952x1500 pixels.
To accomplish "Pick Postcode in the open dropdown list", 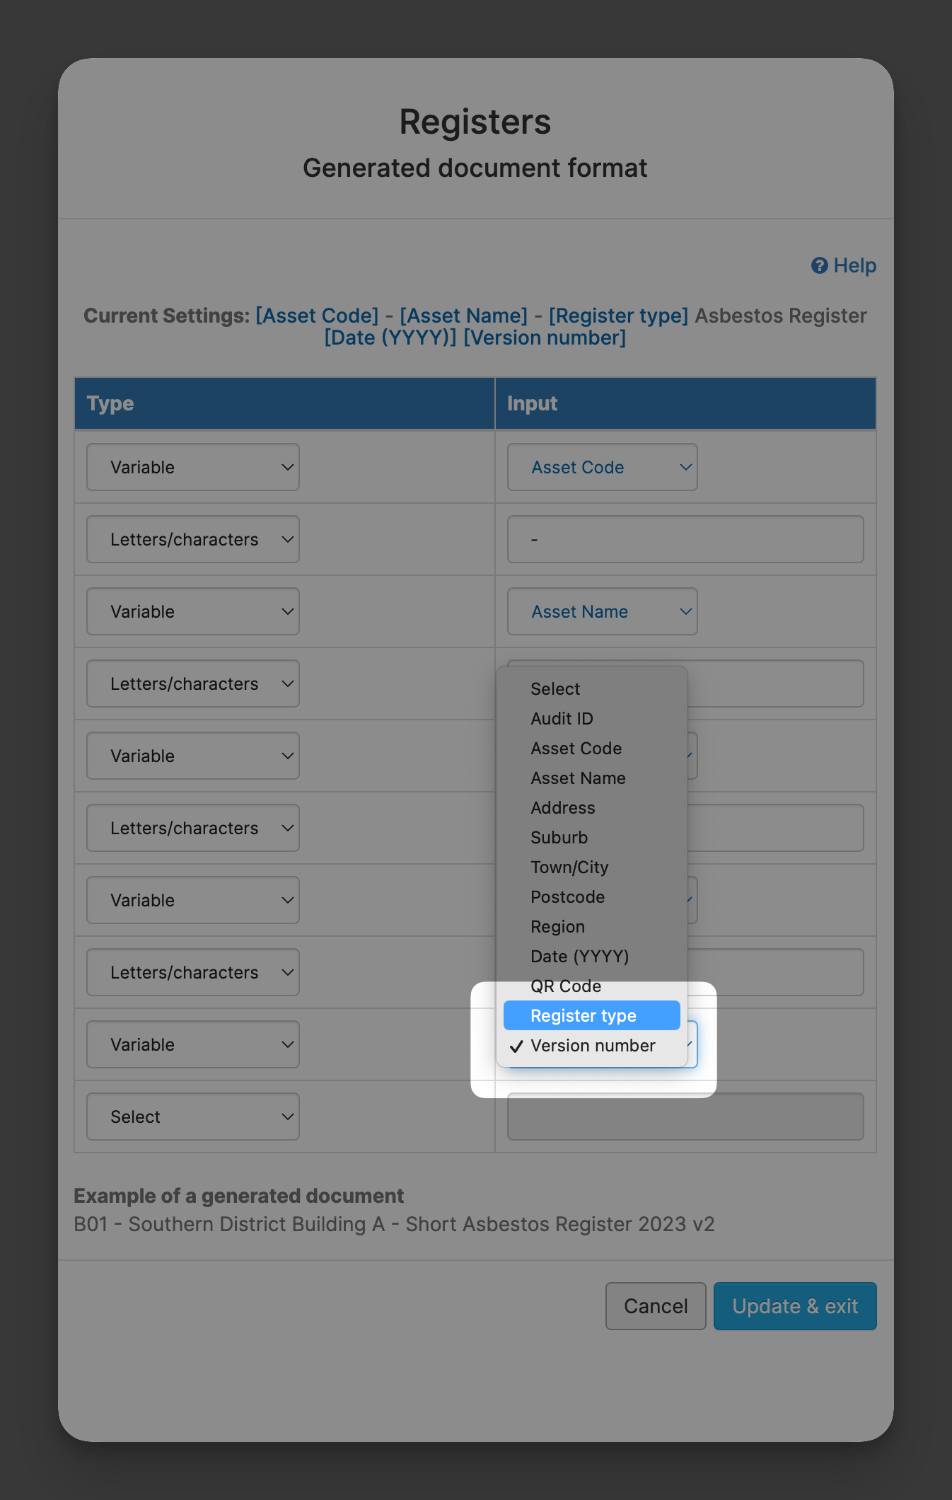I will coord(592,897).
